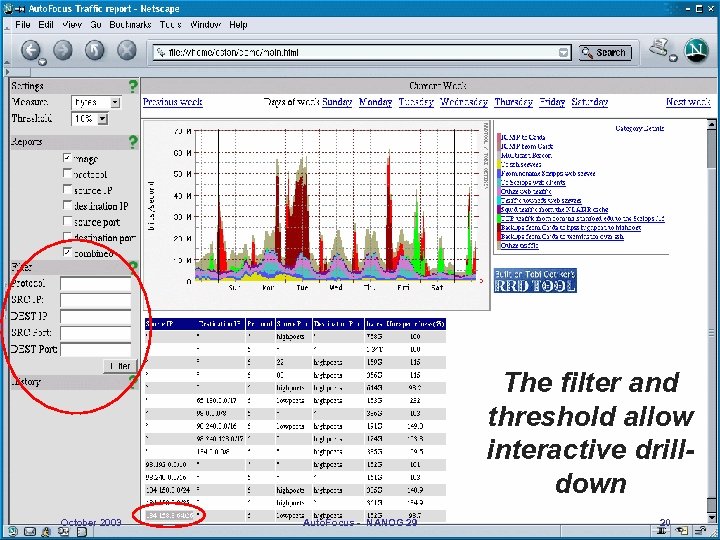Screen dimensions: 720x540
Task: Open the Tools menu
Action: (170, 25)
